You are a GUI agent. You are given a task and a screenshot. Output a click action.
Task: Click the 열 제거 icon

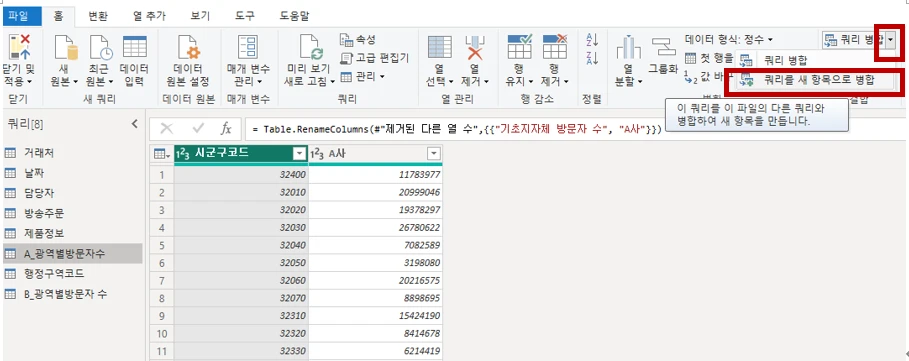coord(475,47)
